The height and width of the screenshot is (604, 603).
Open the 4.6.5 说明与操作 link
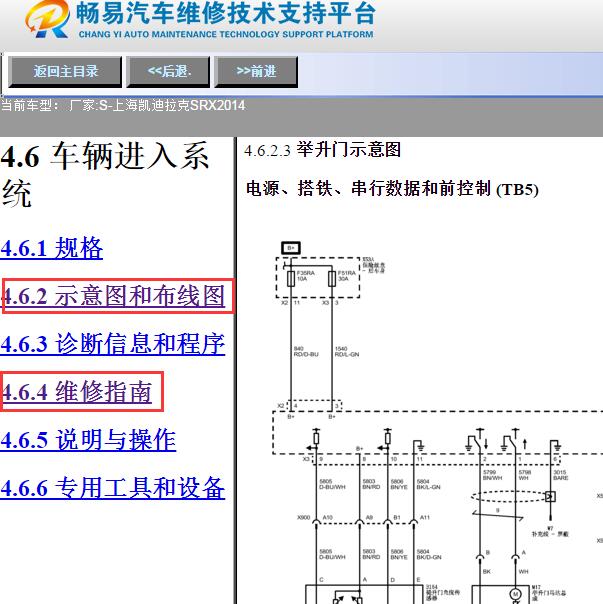88,440
